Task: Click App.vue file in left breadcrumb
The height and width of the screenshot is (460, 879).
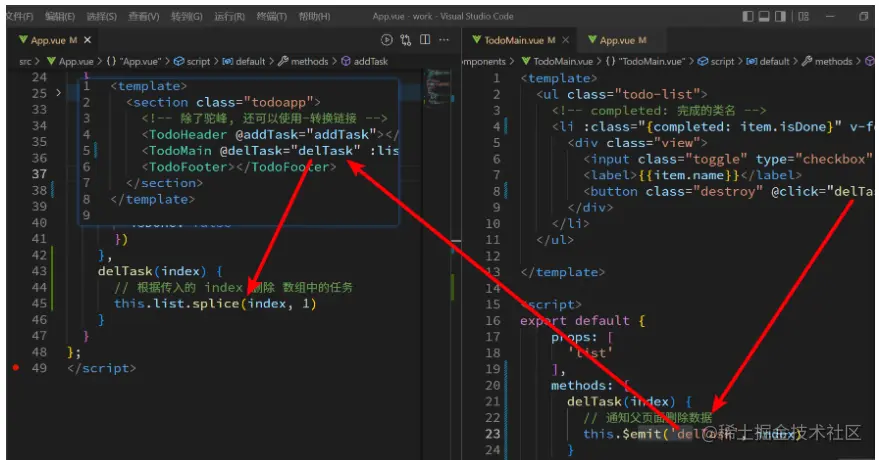Action: (x=70, y=61)
